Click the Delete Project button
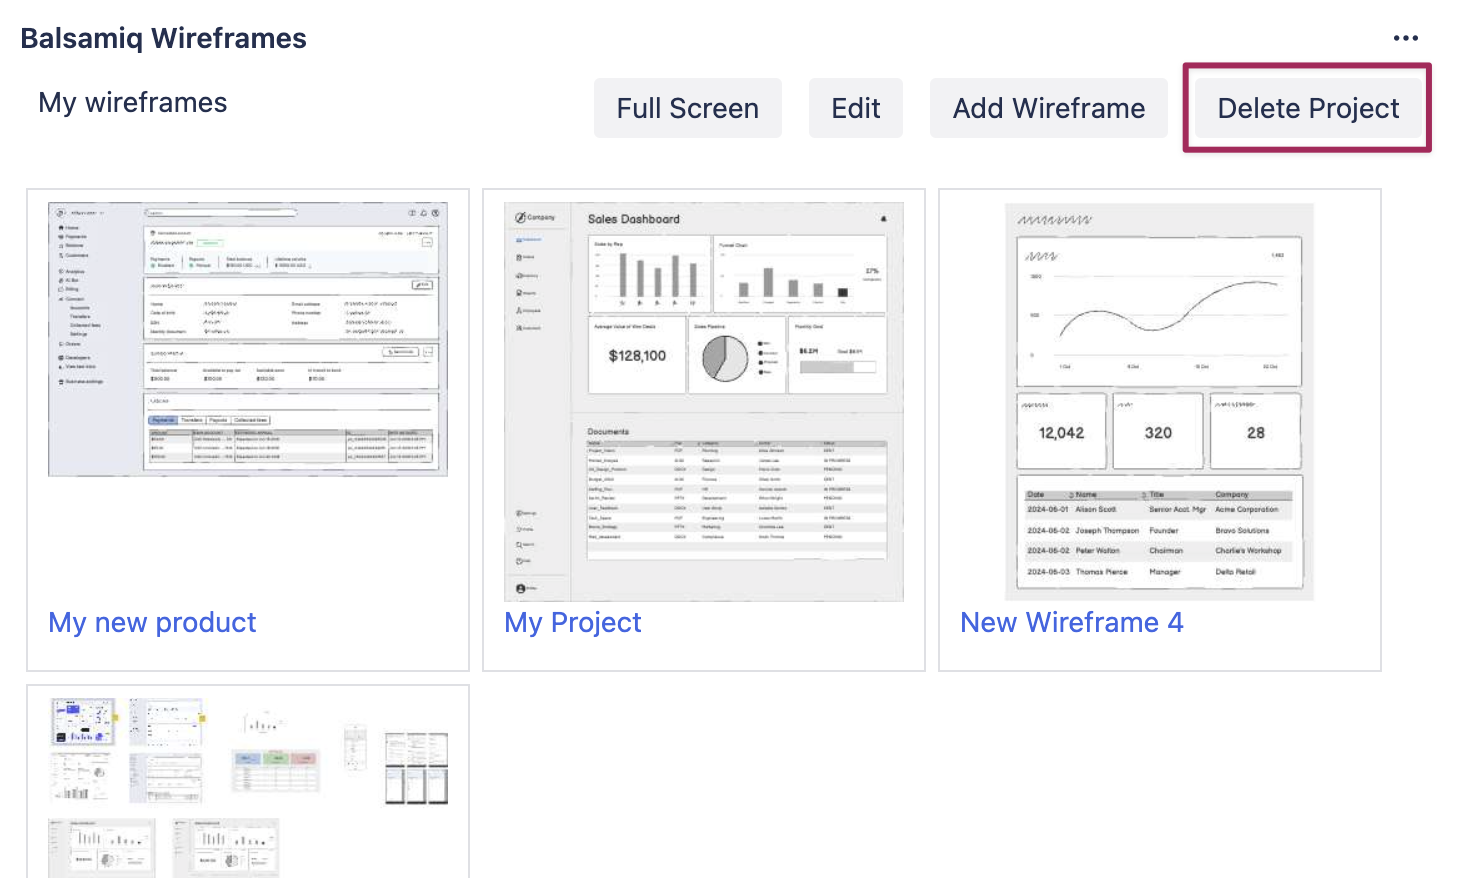 pyautogui.click(x=1308, y=108)
